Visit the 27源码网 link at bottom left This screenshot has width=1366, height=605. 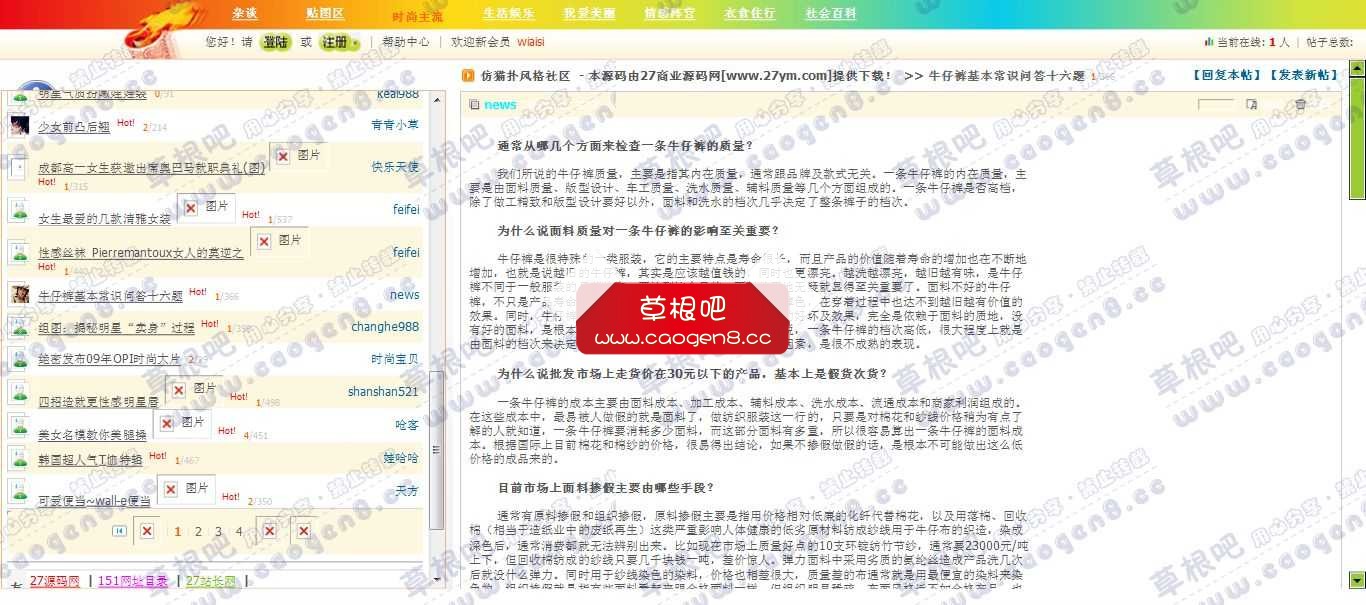(53, 580)
